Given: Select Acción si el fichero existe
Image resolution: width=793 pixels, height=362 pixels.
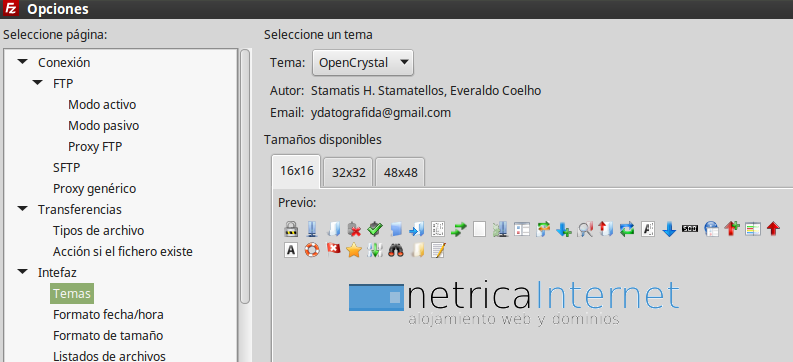Looking at the screenshot, I should [123, 251].
